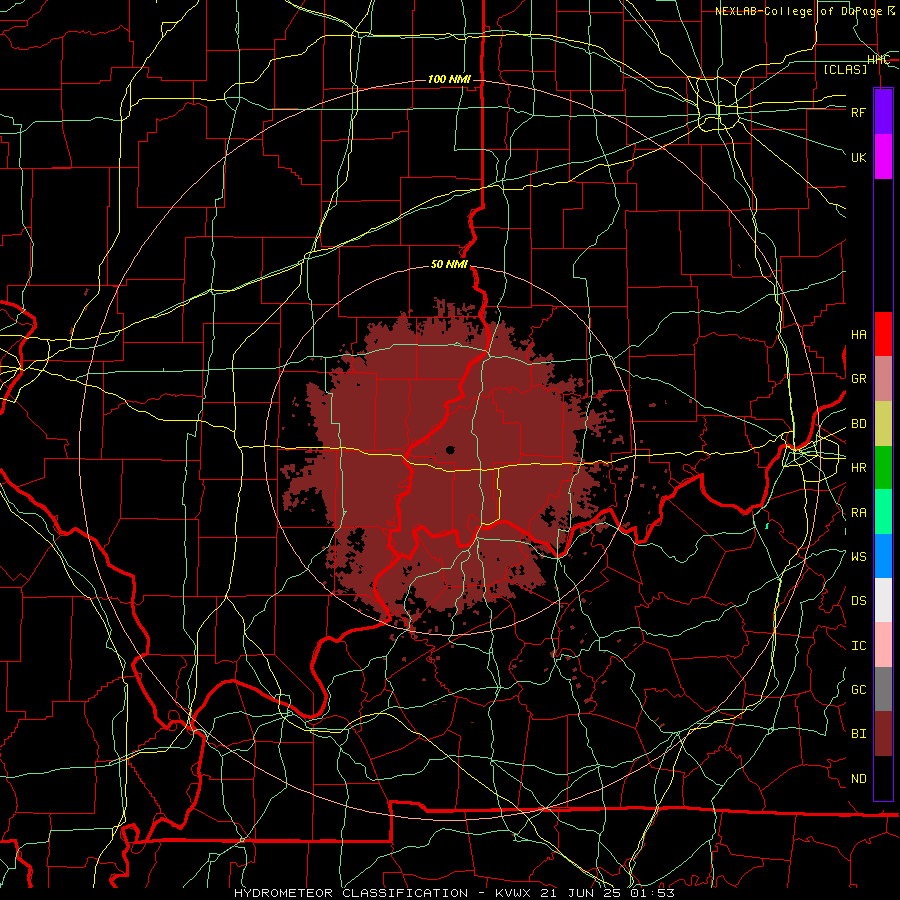Screen dimensions: 900x900
Task: Click the BD legend label
Action: [x=859, y=424]
